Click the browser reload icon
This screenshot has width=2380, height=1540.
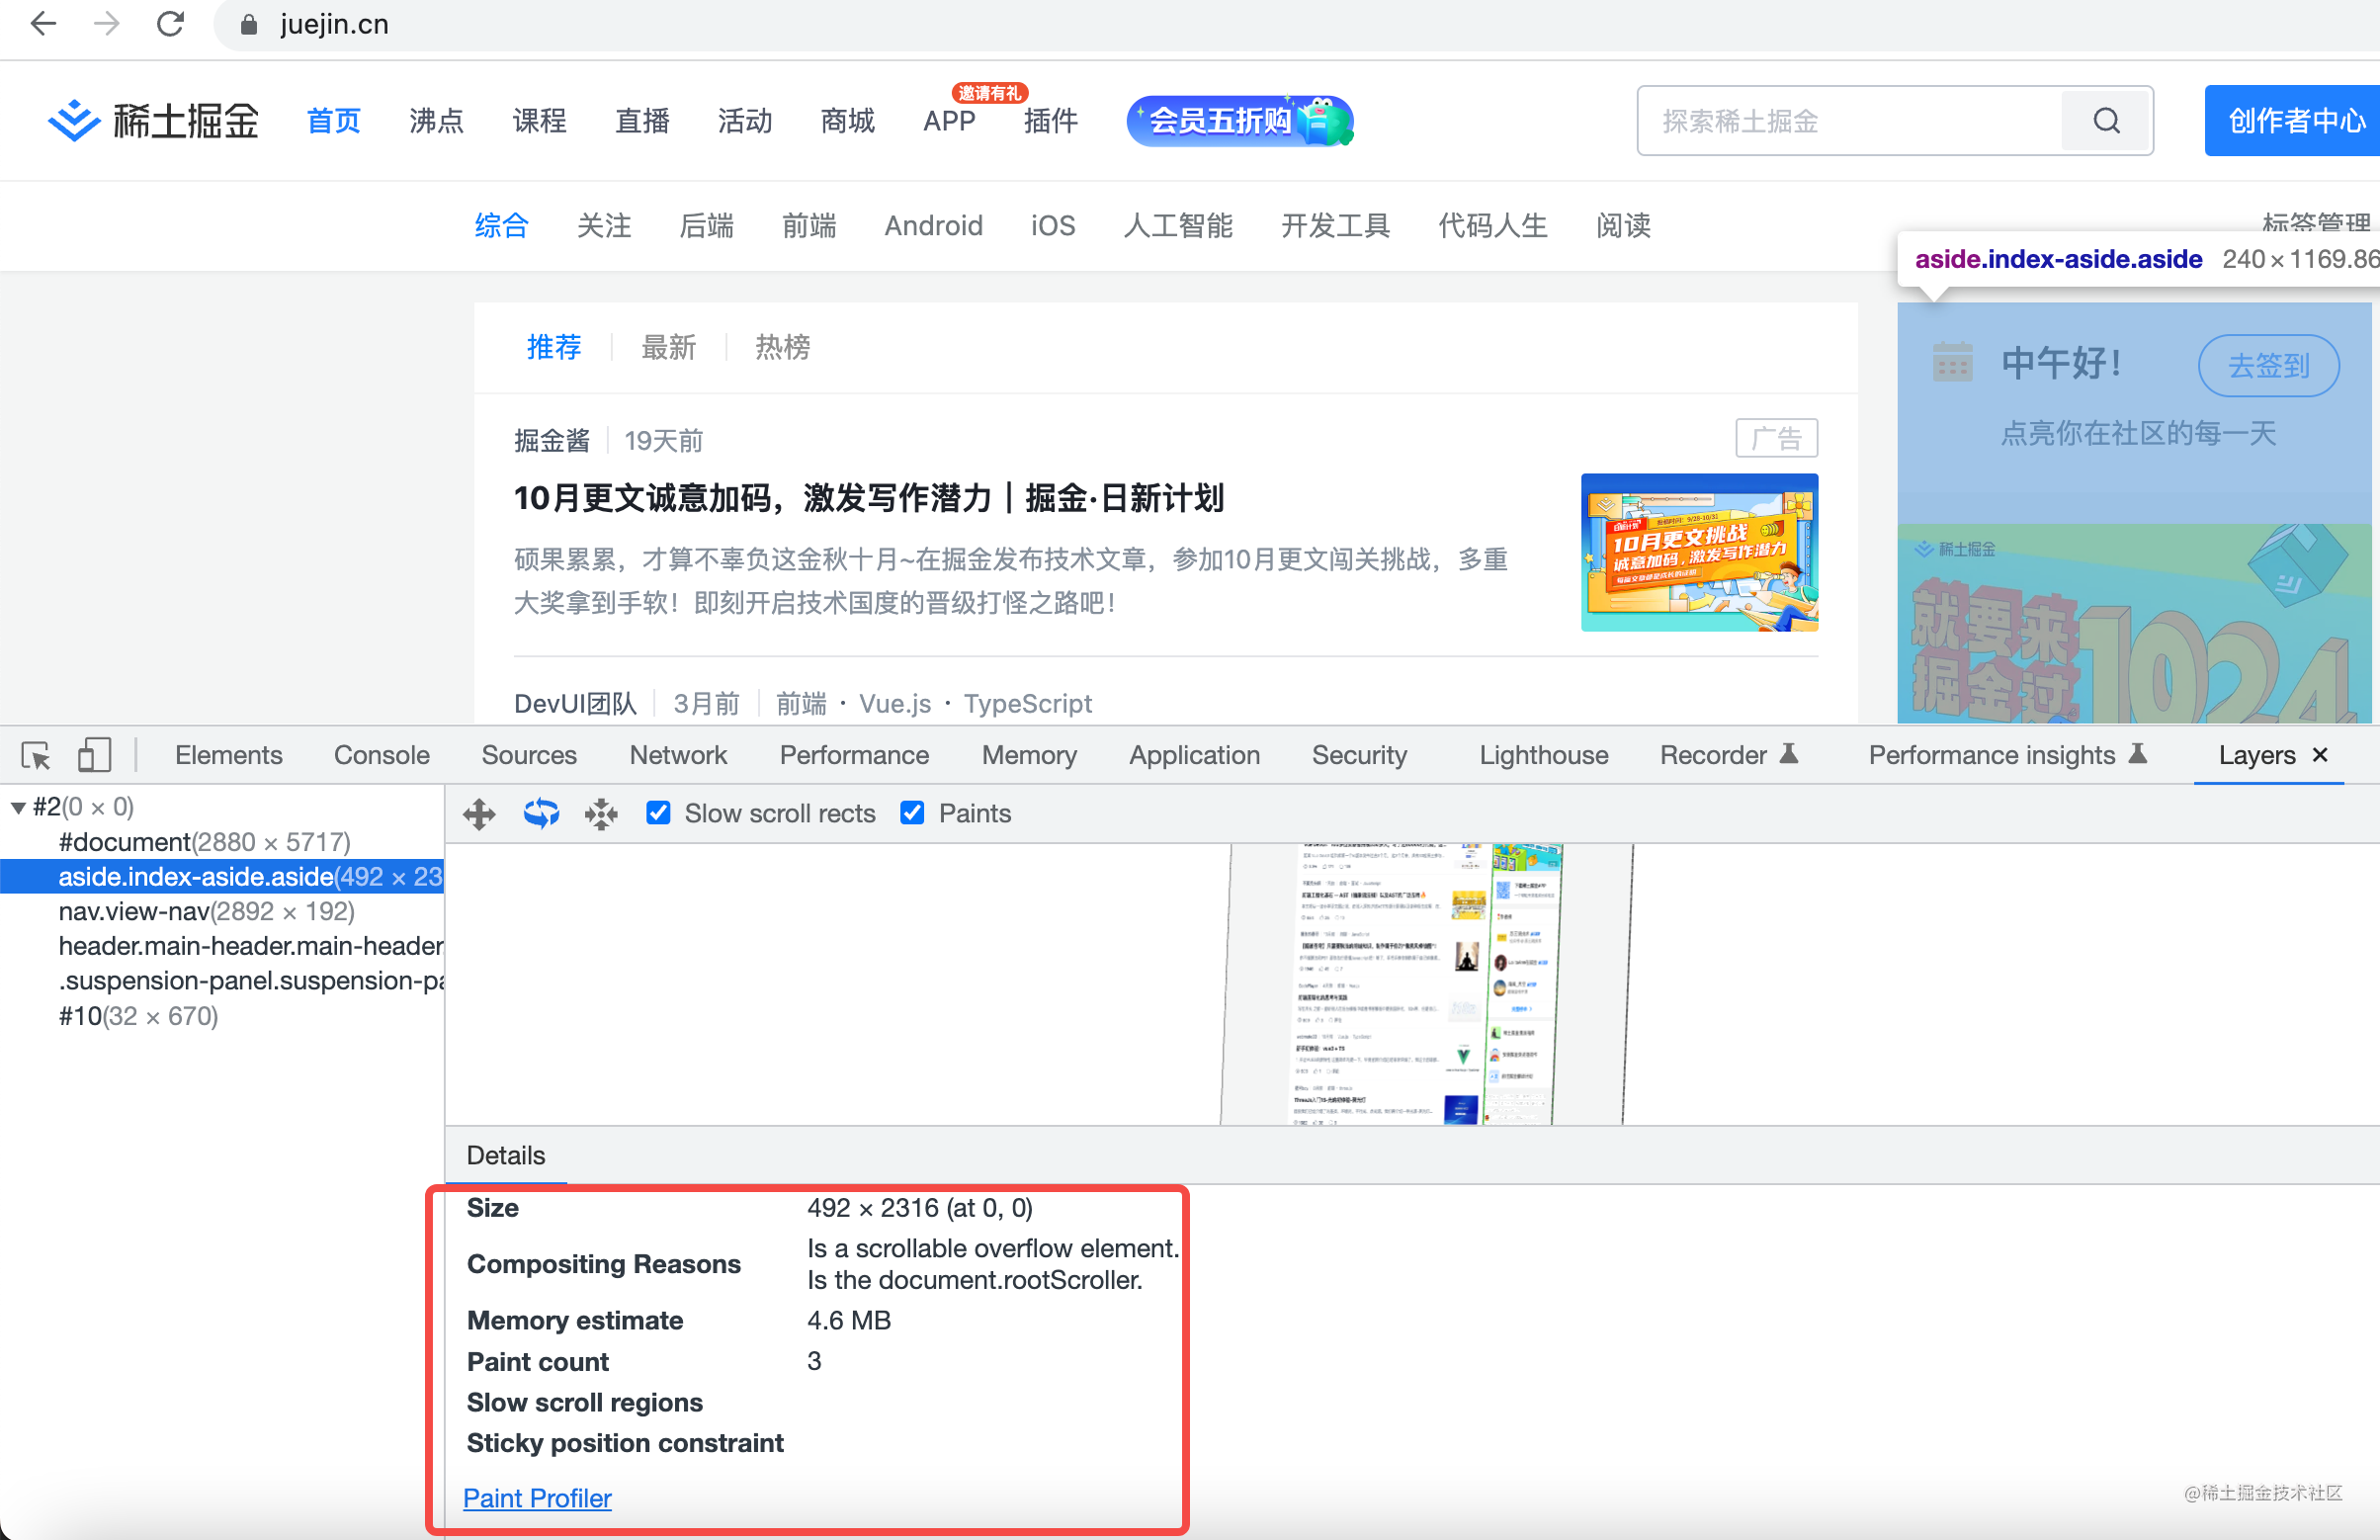(x=171, y=24)
